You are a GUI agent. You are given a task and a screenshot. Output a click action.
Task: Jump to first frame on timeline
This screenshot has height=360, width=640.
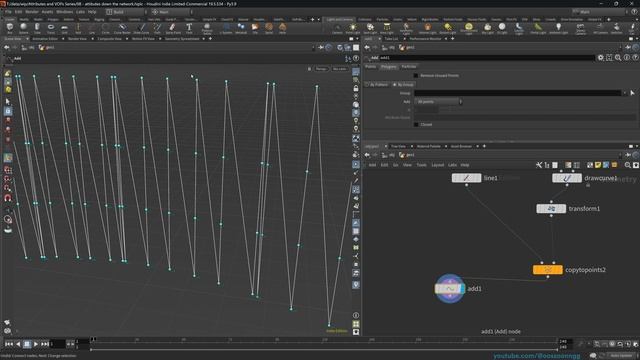(9, 344)
